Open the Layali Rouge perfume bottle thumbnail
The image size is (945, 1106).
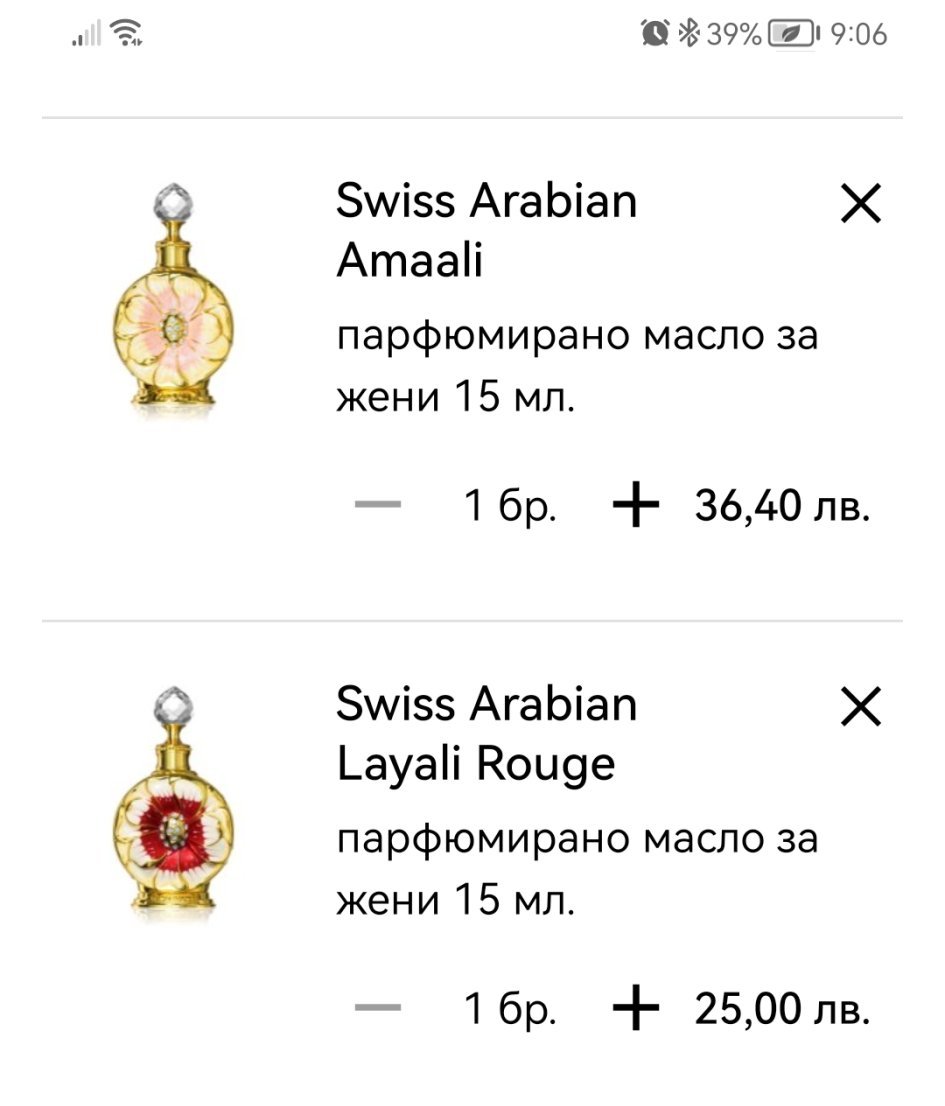pyautogui.click(x=172, y=801)
